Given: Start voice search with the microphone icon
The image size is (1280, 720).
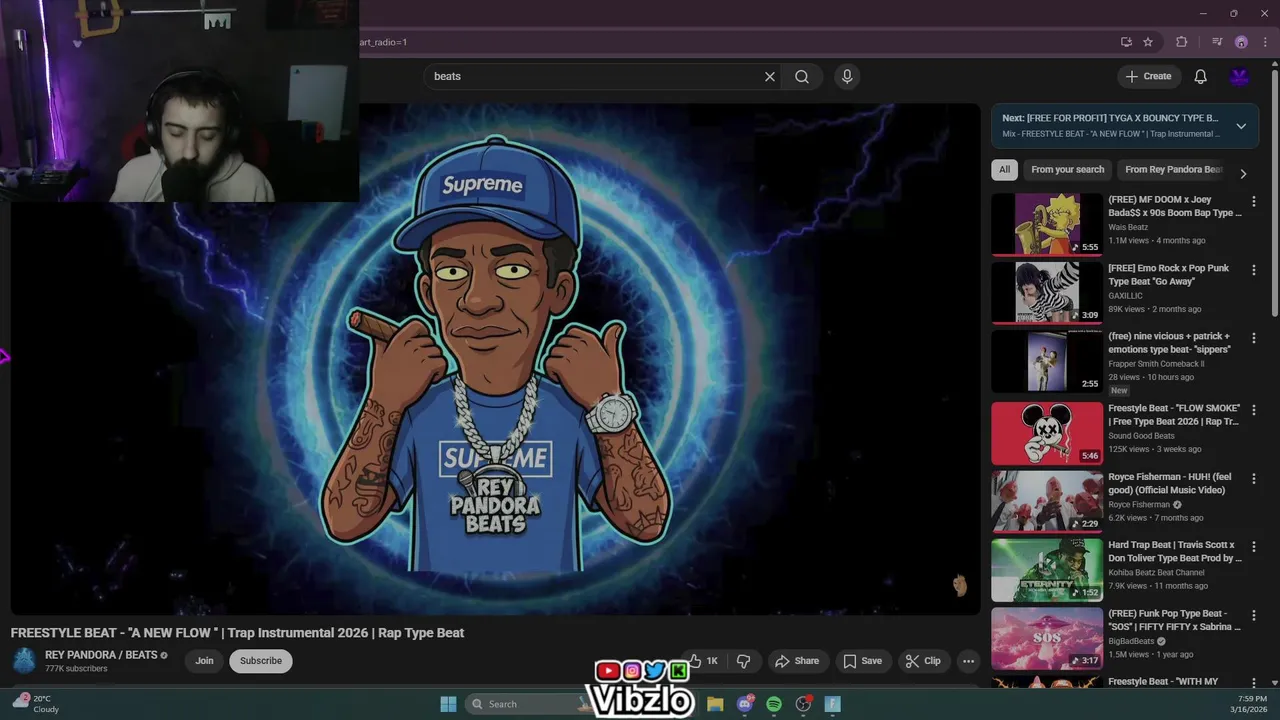Looking at the screenshot, I should [847, 76].
